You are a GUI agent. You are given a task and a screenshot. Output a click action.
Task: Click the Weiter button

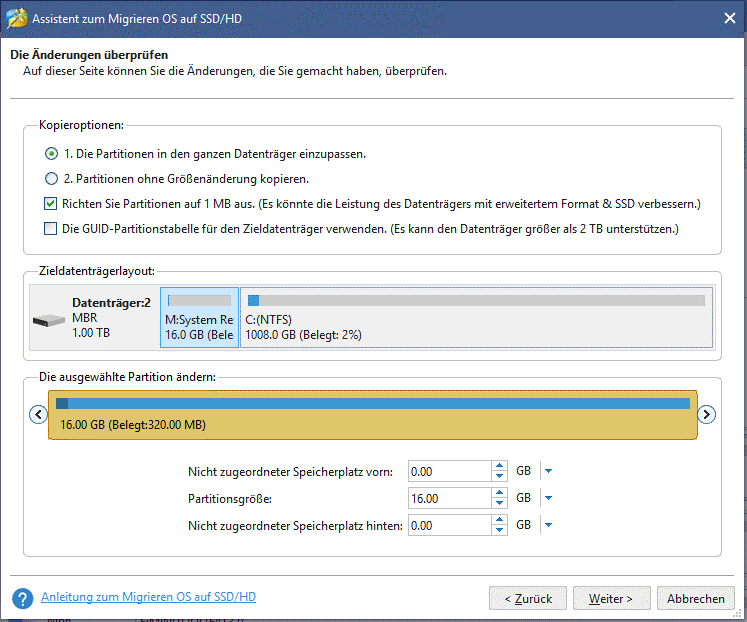point(611,598)
